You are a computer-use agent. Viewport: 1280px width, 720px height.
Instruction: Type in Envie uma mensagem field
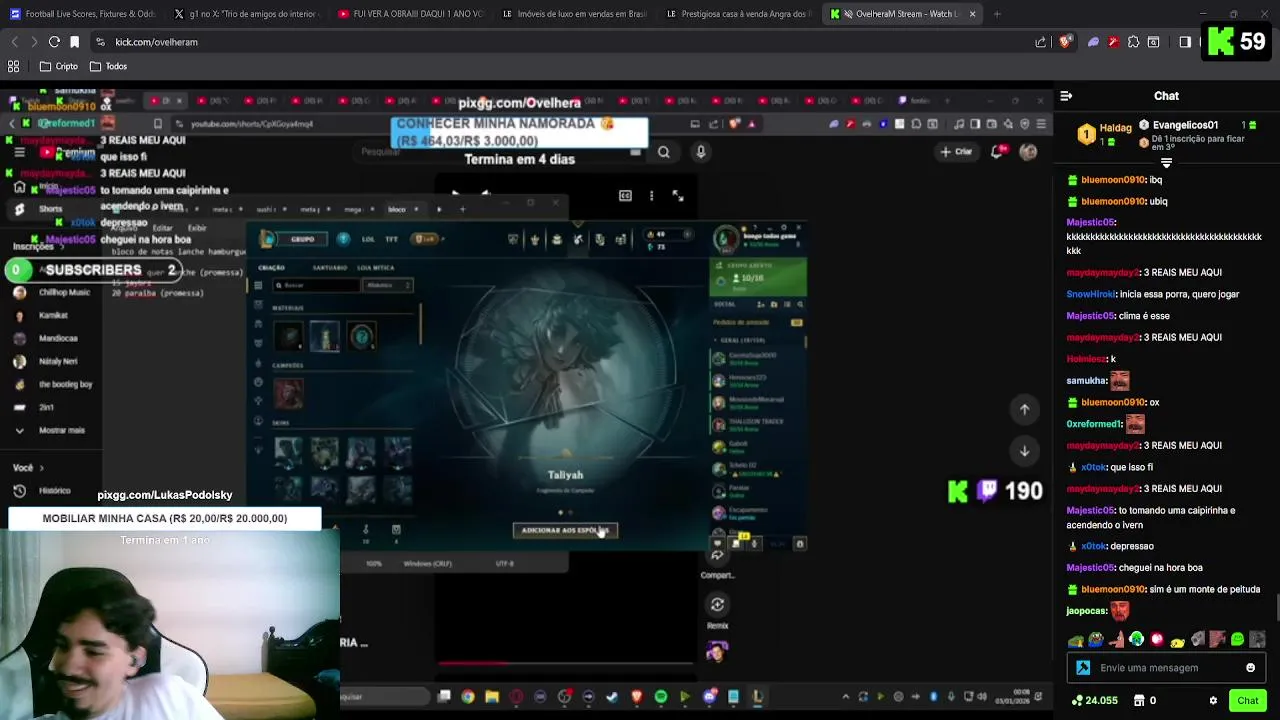1165,668
